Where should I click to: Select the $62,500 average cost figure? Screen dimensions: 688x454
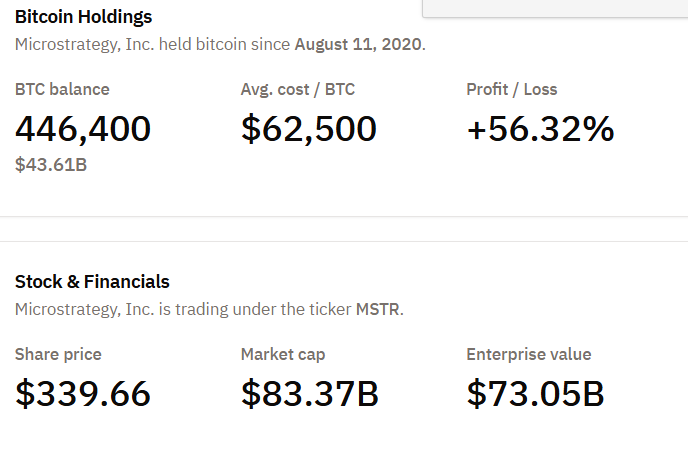click(309, 129)
